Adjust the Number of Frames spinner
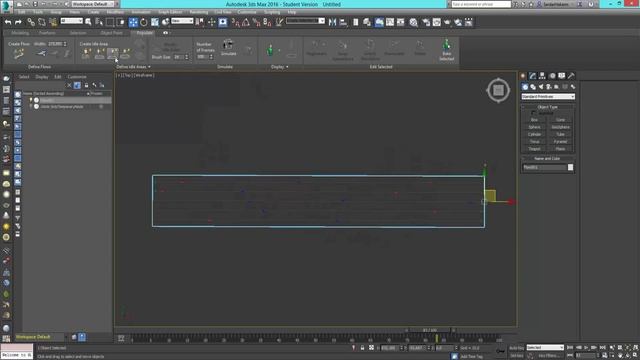This screenshot has height=360, width=640. tap(211, 57)
